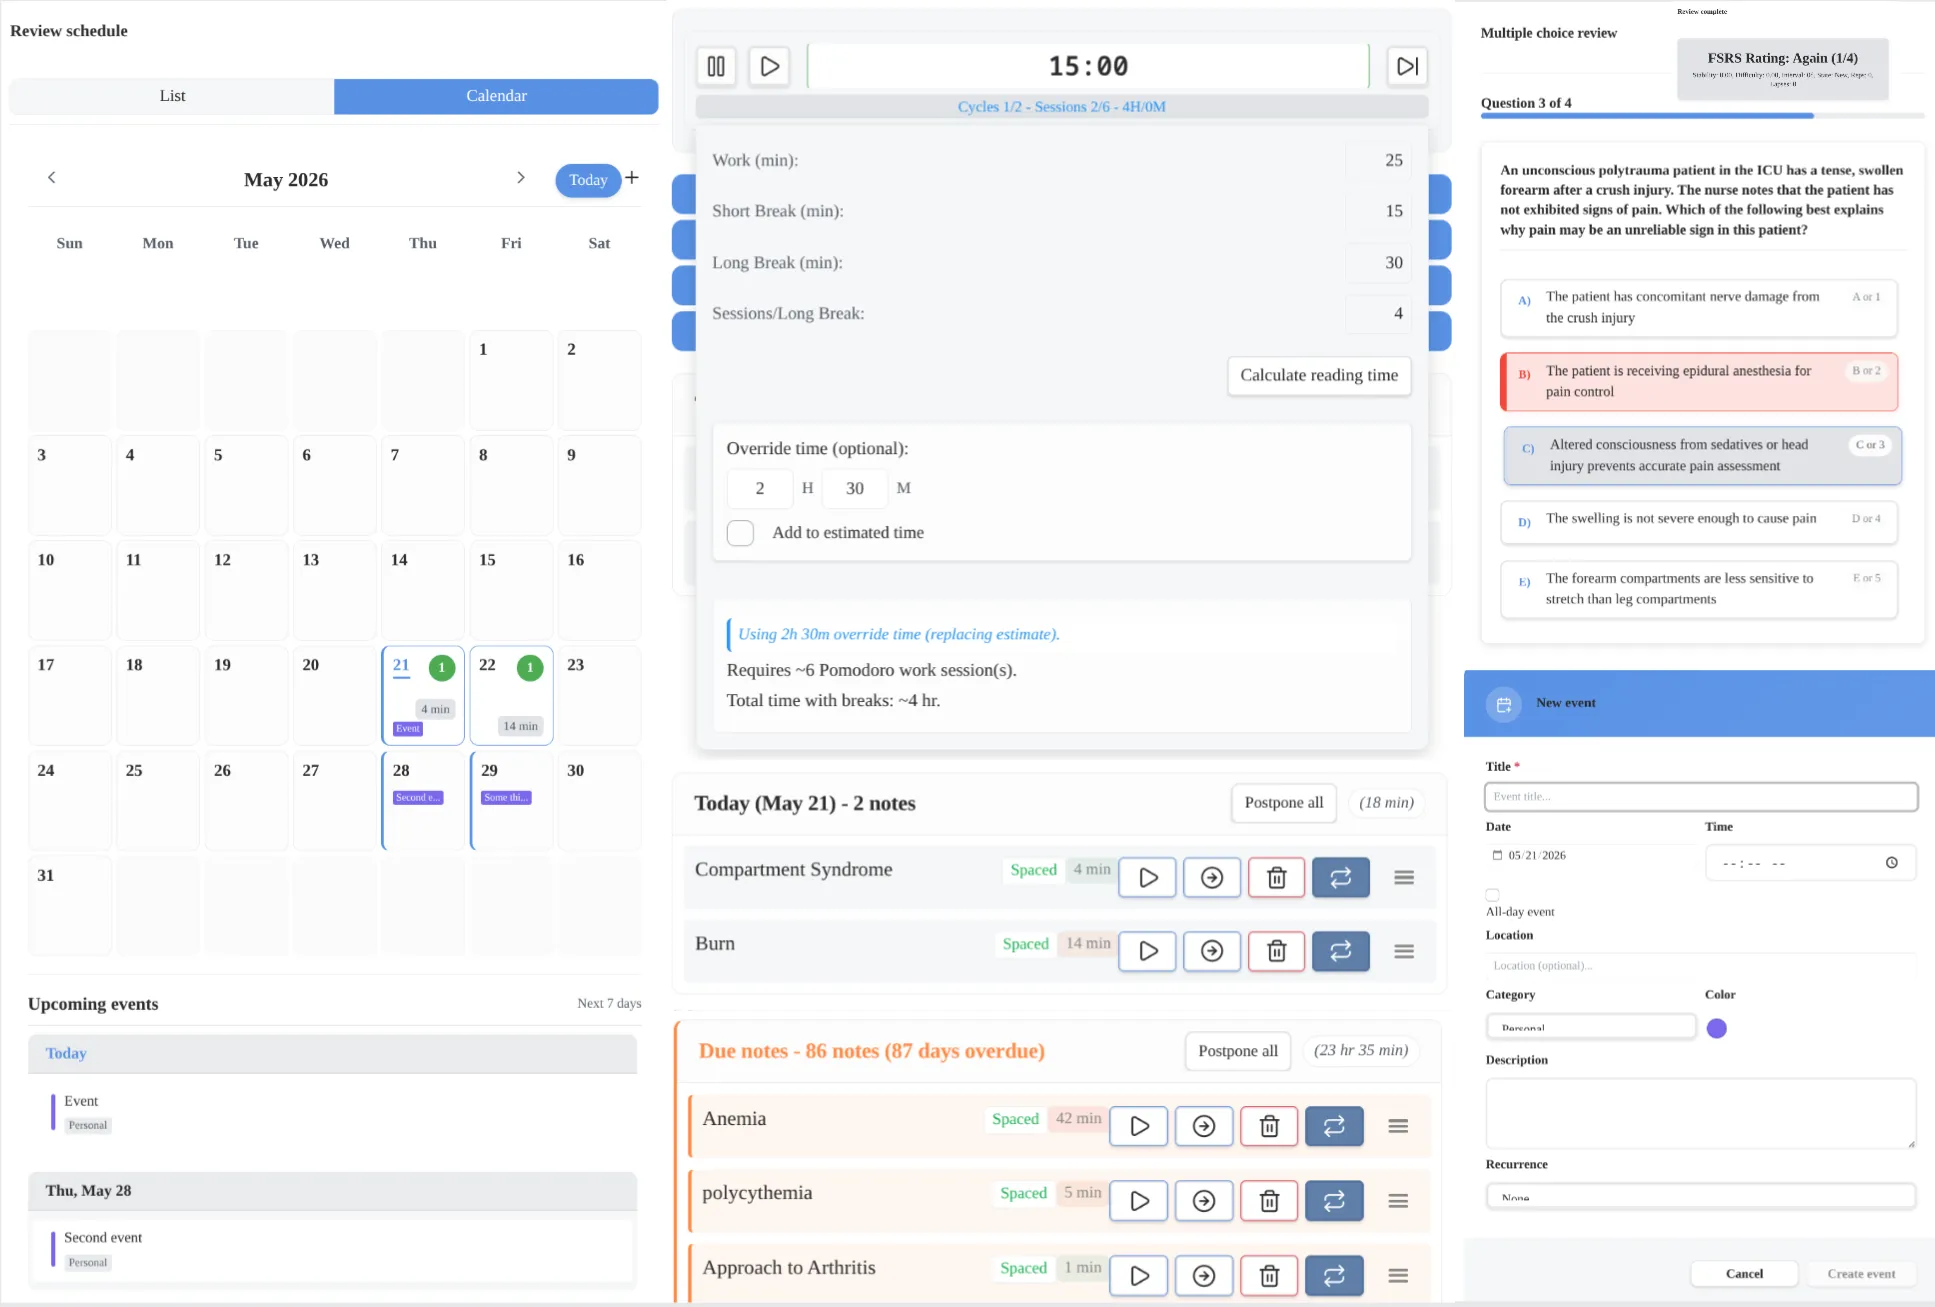Postpone the Burn note
This screenshot has height=1307, width=1935.
point(1212,951)
